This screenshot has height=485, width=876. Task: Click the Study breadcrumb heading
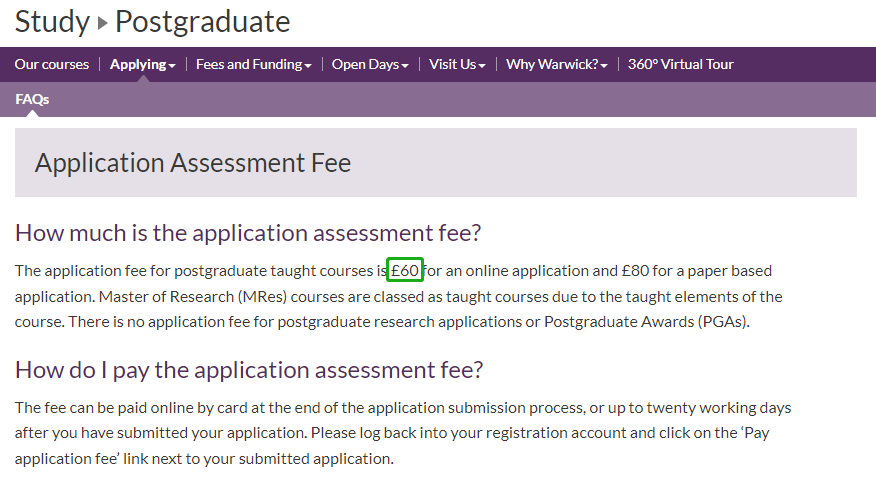[x=52, y=22]
